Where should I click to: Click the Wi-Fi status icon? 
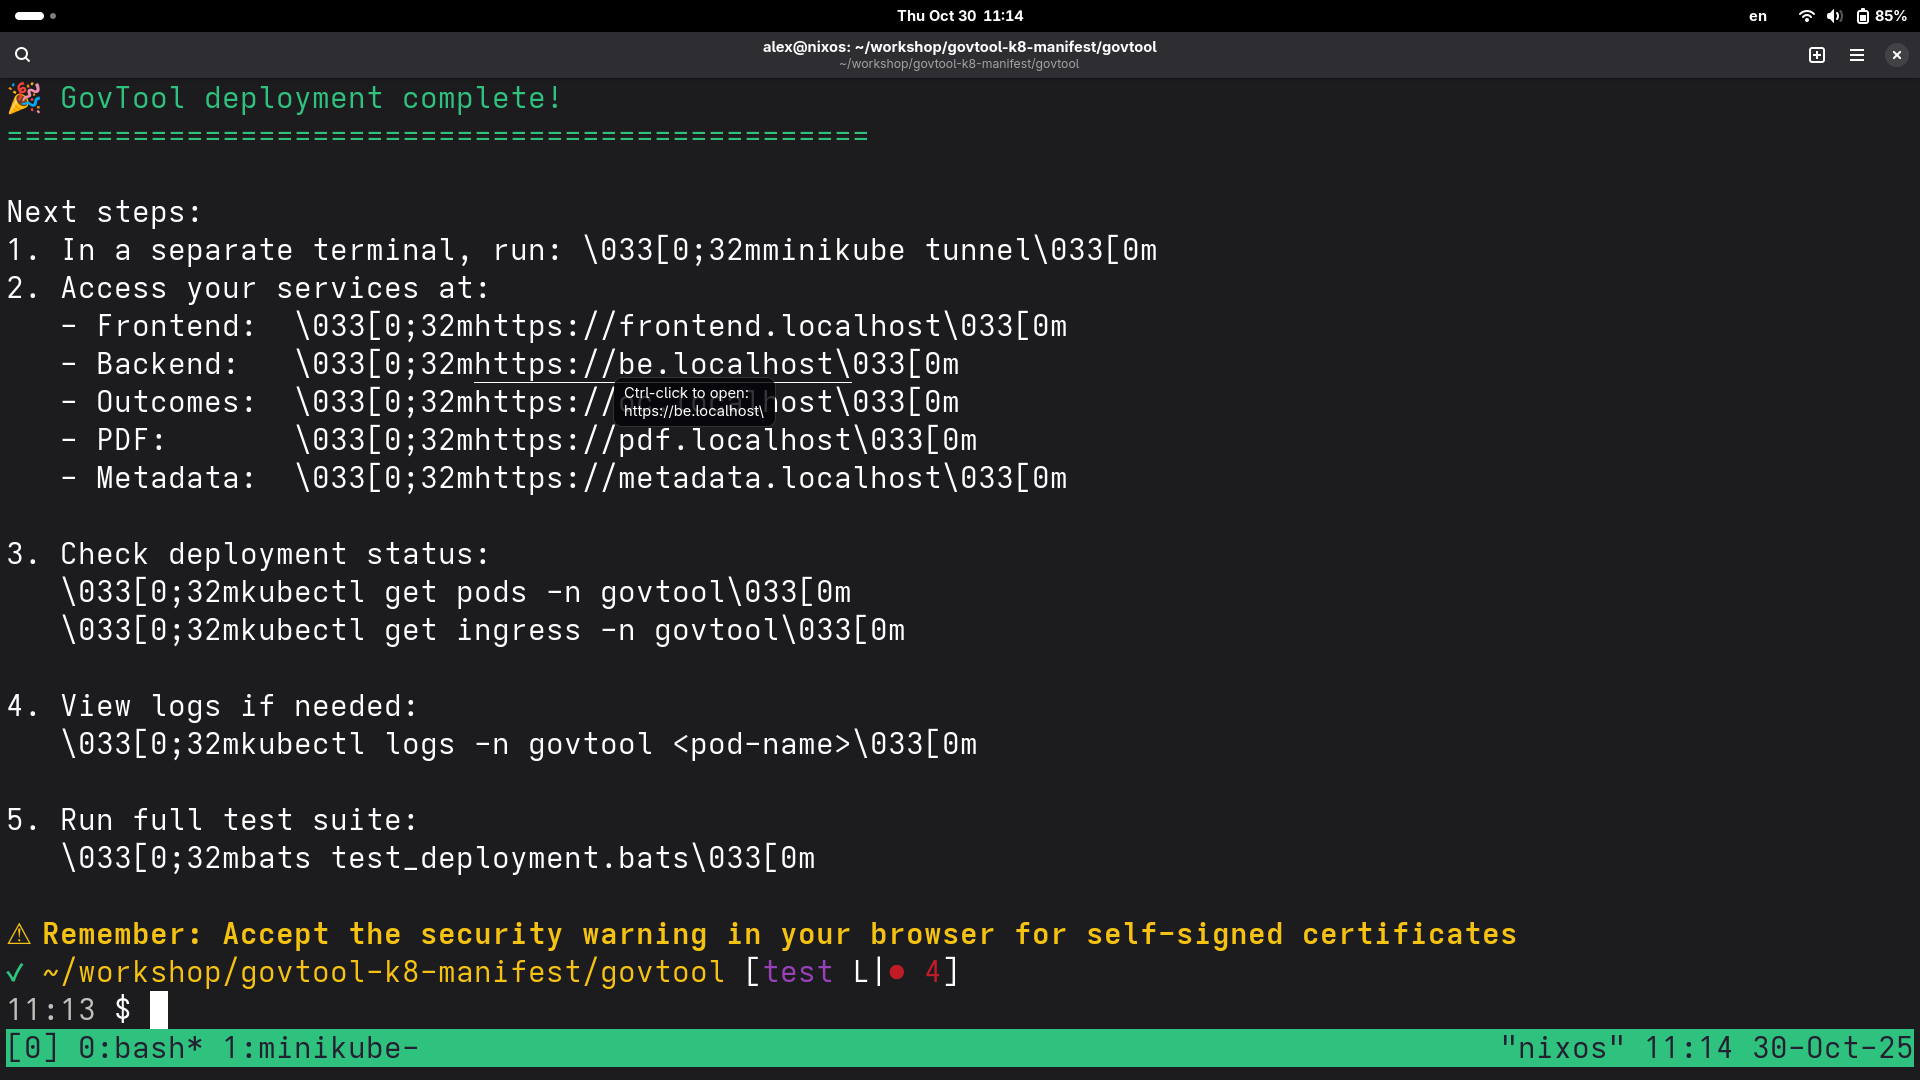[1806, 16]
